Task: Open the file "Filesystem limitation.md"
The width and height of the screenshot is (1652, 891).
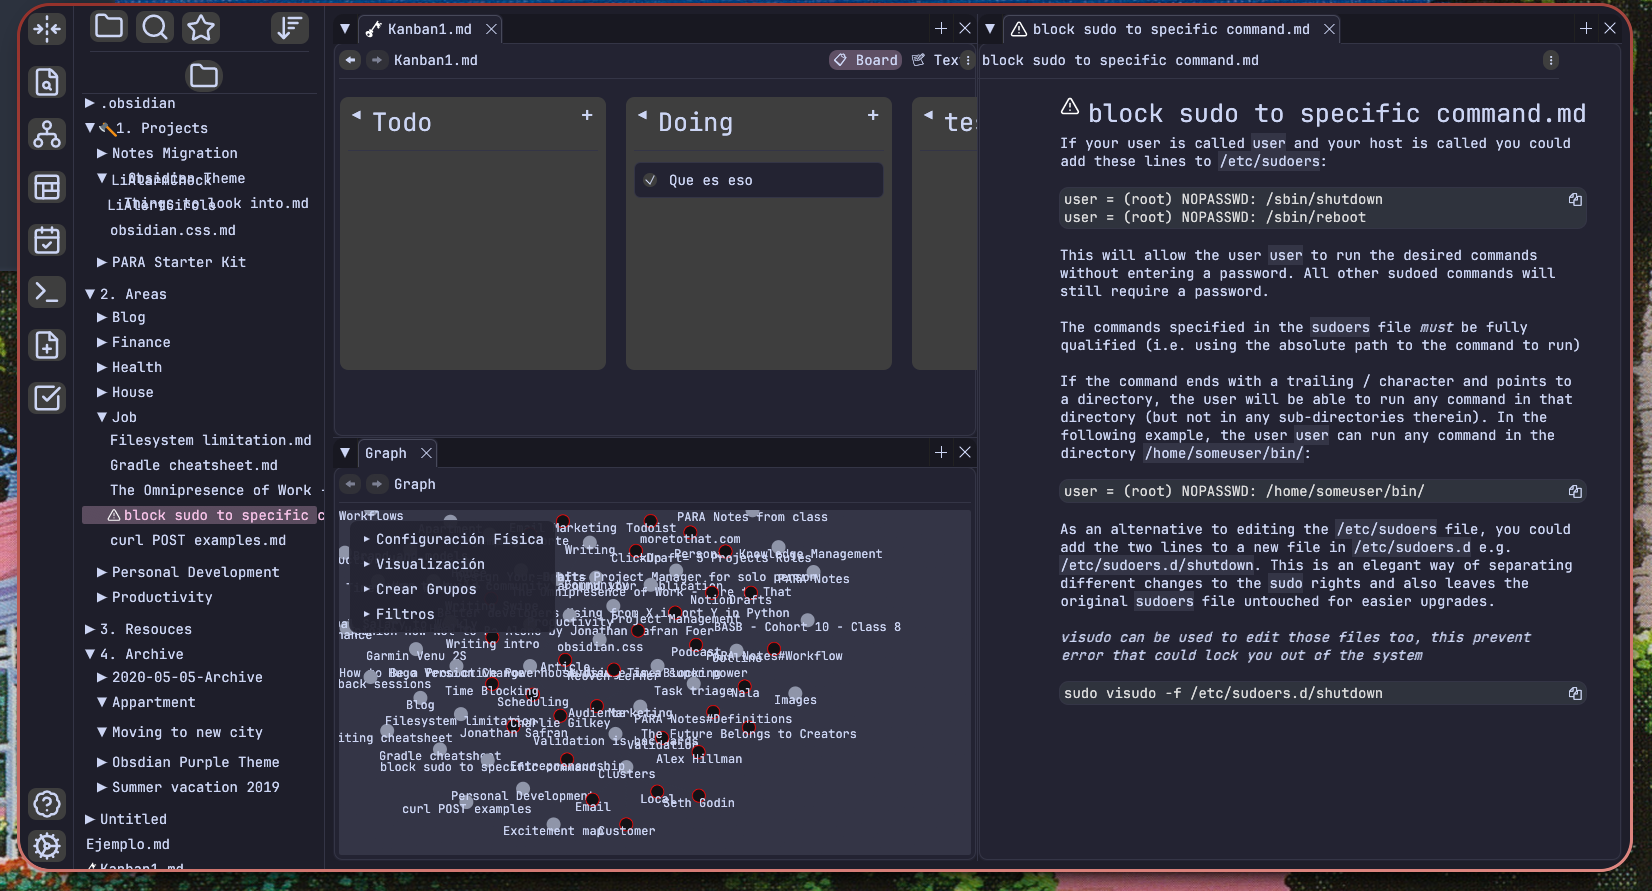Action: (211, 440)
